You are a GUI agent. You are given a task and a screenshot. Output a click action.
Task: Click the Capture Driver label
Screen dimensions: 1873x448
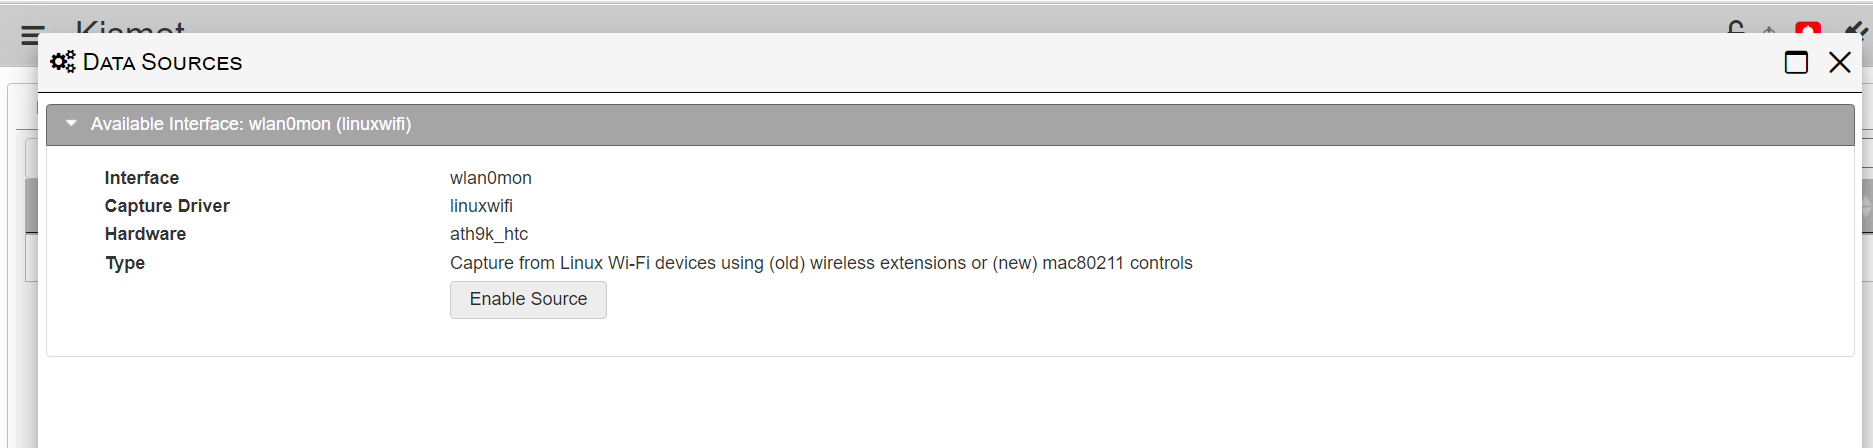click(x=167, y=206)
